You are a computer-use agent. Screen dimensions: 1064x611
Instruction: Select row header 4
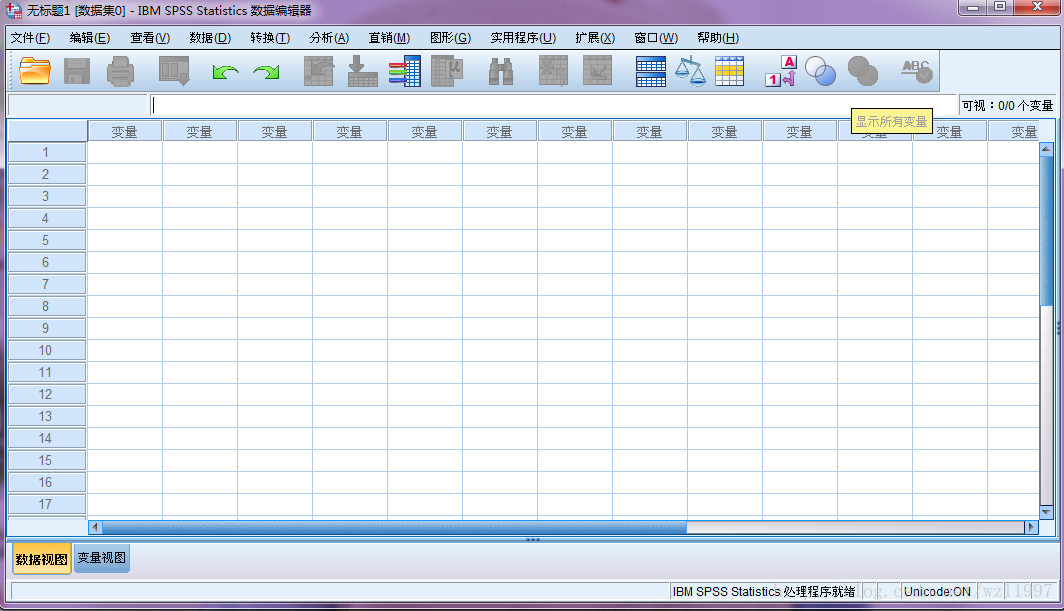click(x=46, y=219)
